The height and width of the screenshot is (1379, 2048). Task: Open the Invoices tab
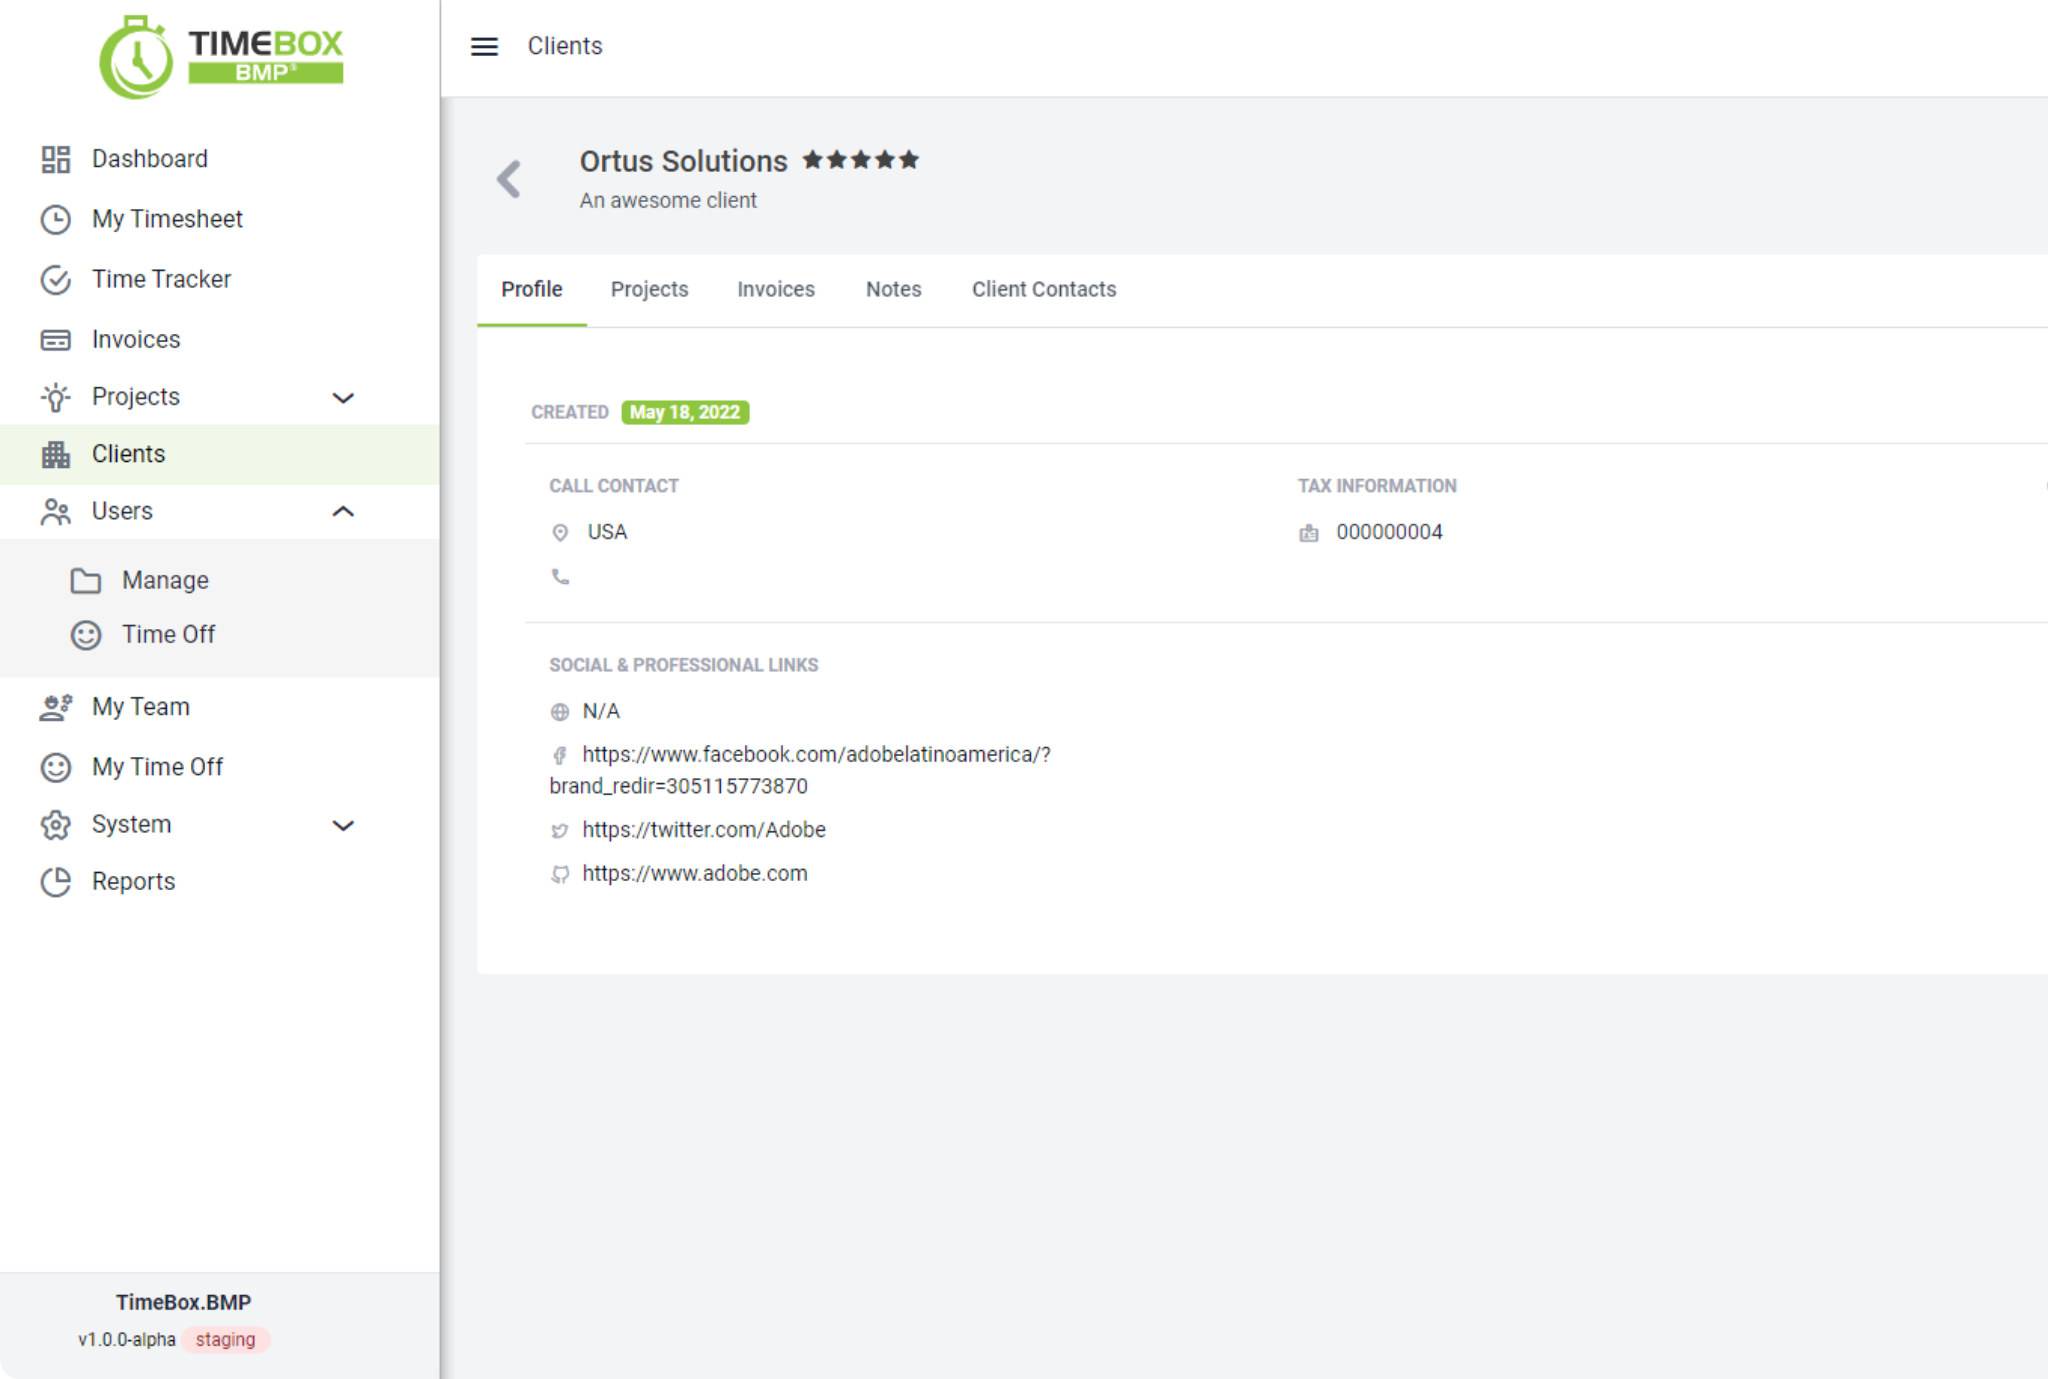point(776,290)
